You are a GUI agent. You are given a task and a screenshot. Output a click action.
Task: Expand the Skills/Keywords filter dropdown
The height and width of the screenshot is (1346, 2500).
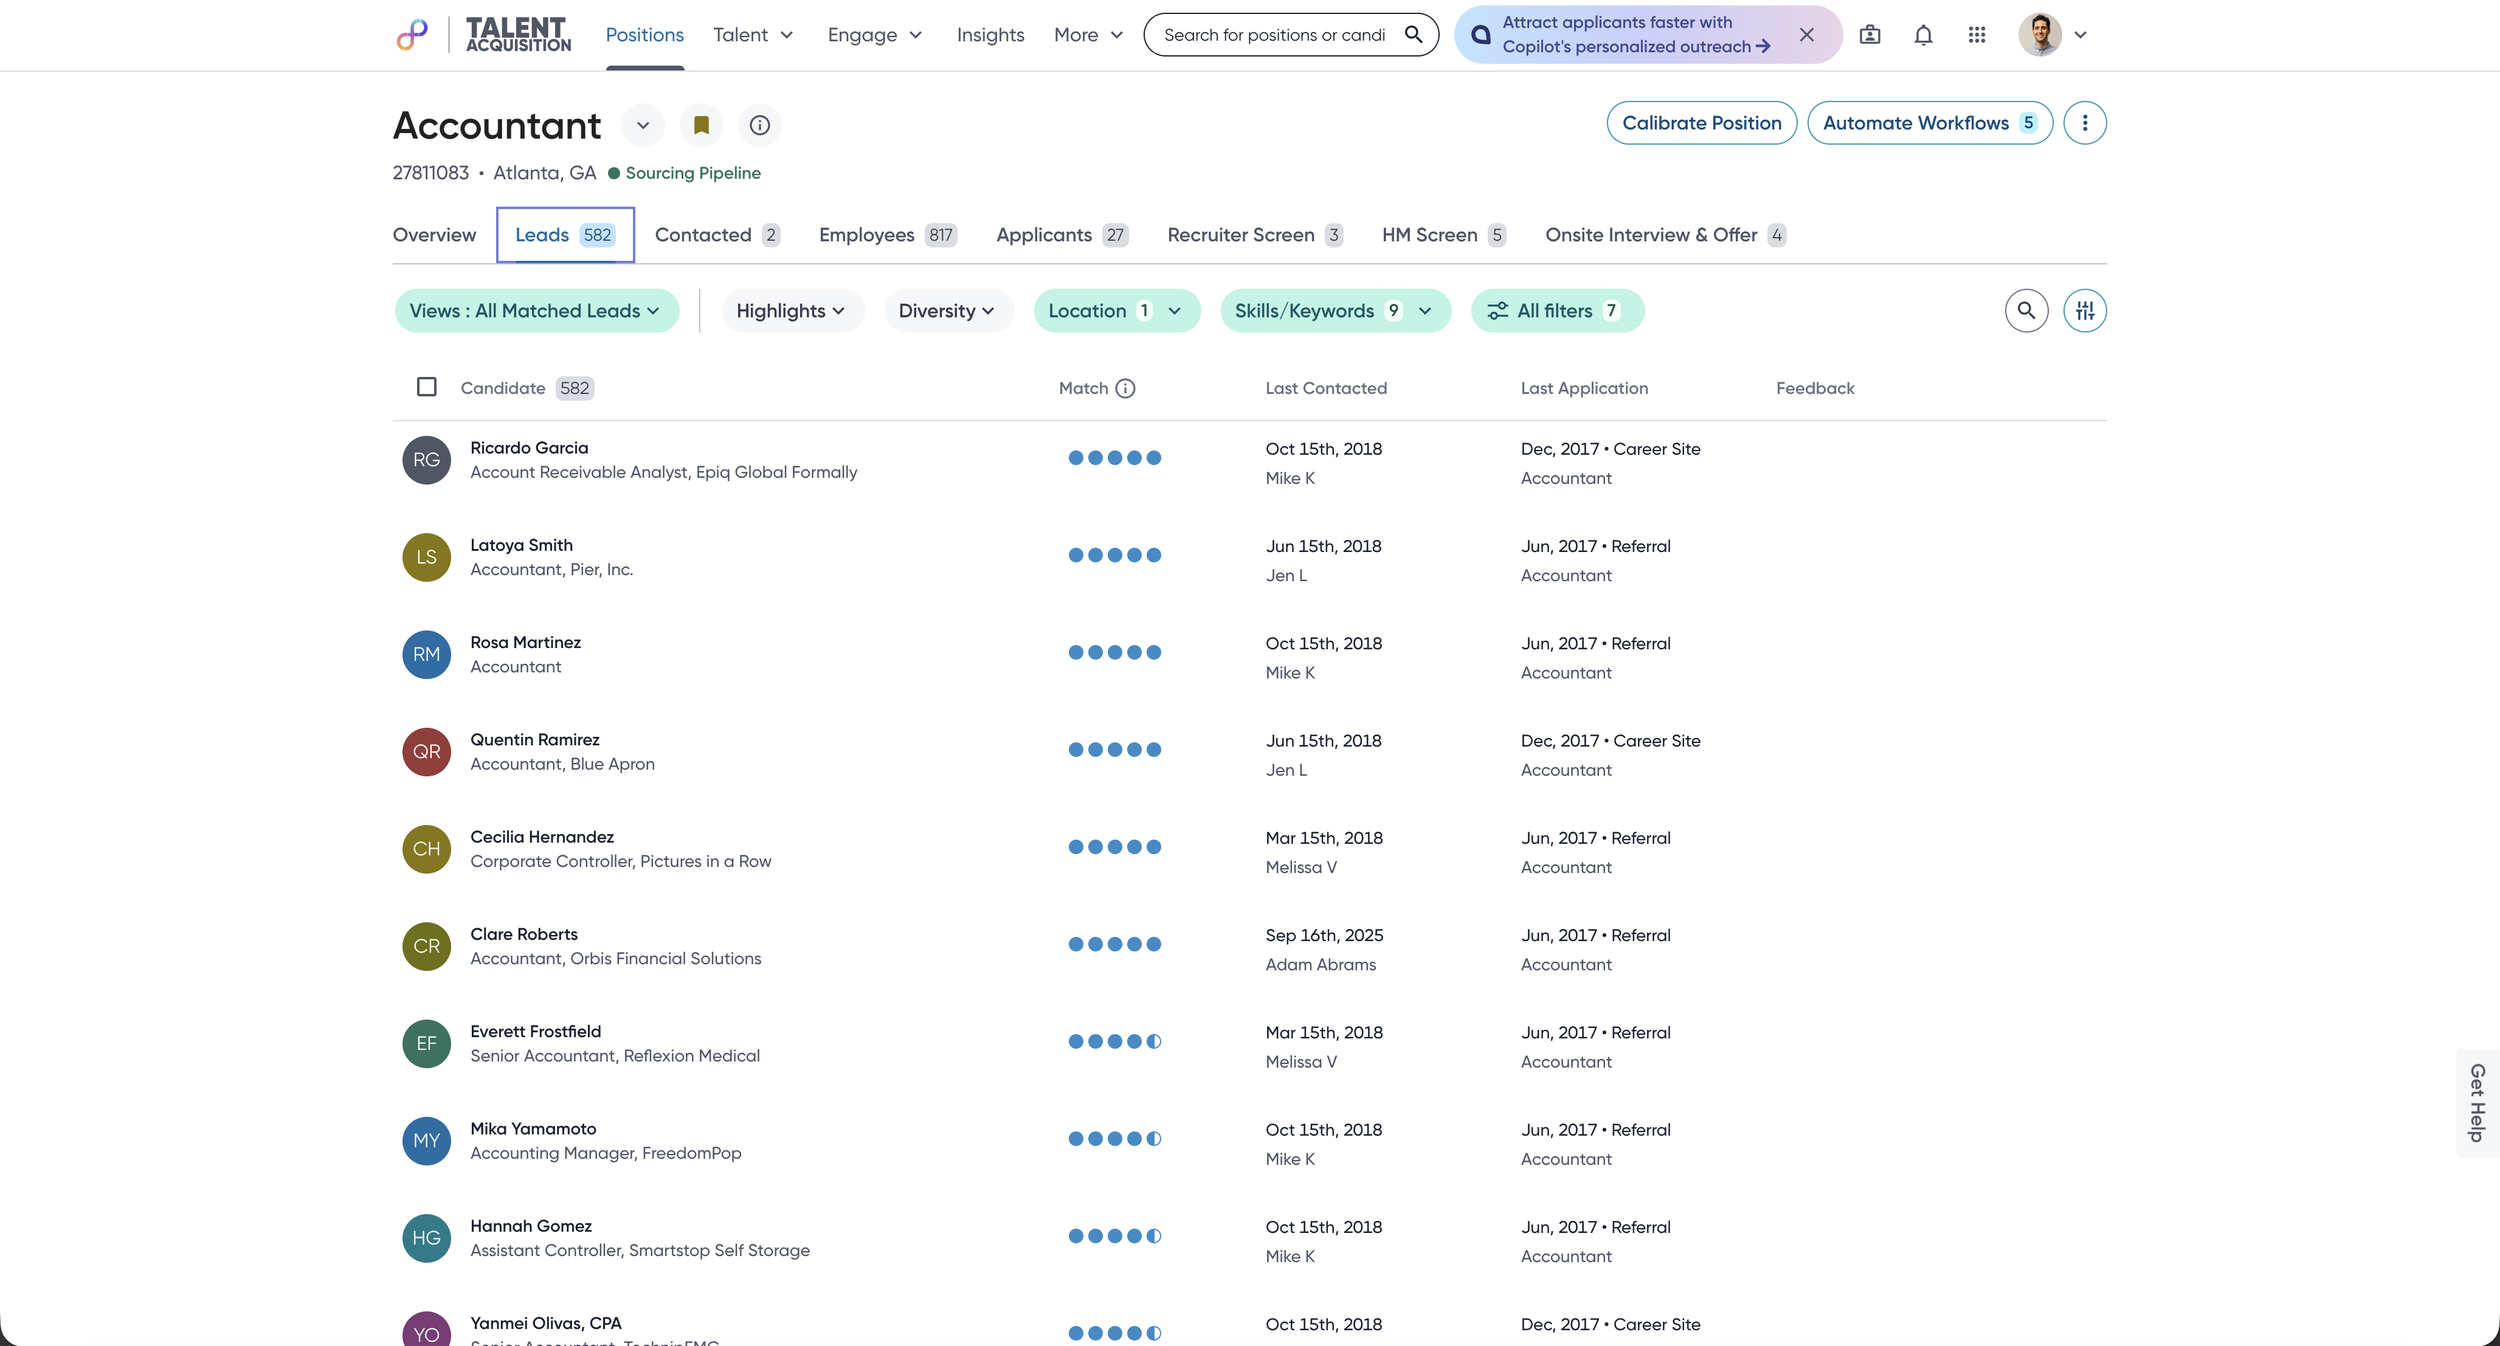tap(1334, 311)
